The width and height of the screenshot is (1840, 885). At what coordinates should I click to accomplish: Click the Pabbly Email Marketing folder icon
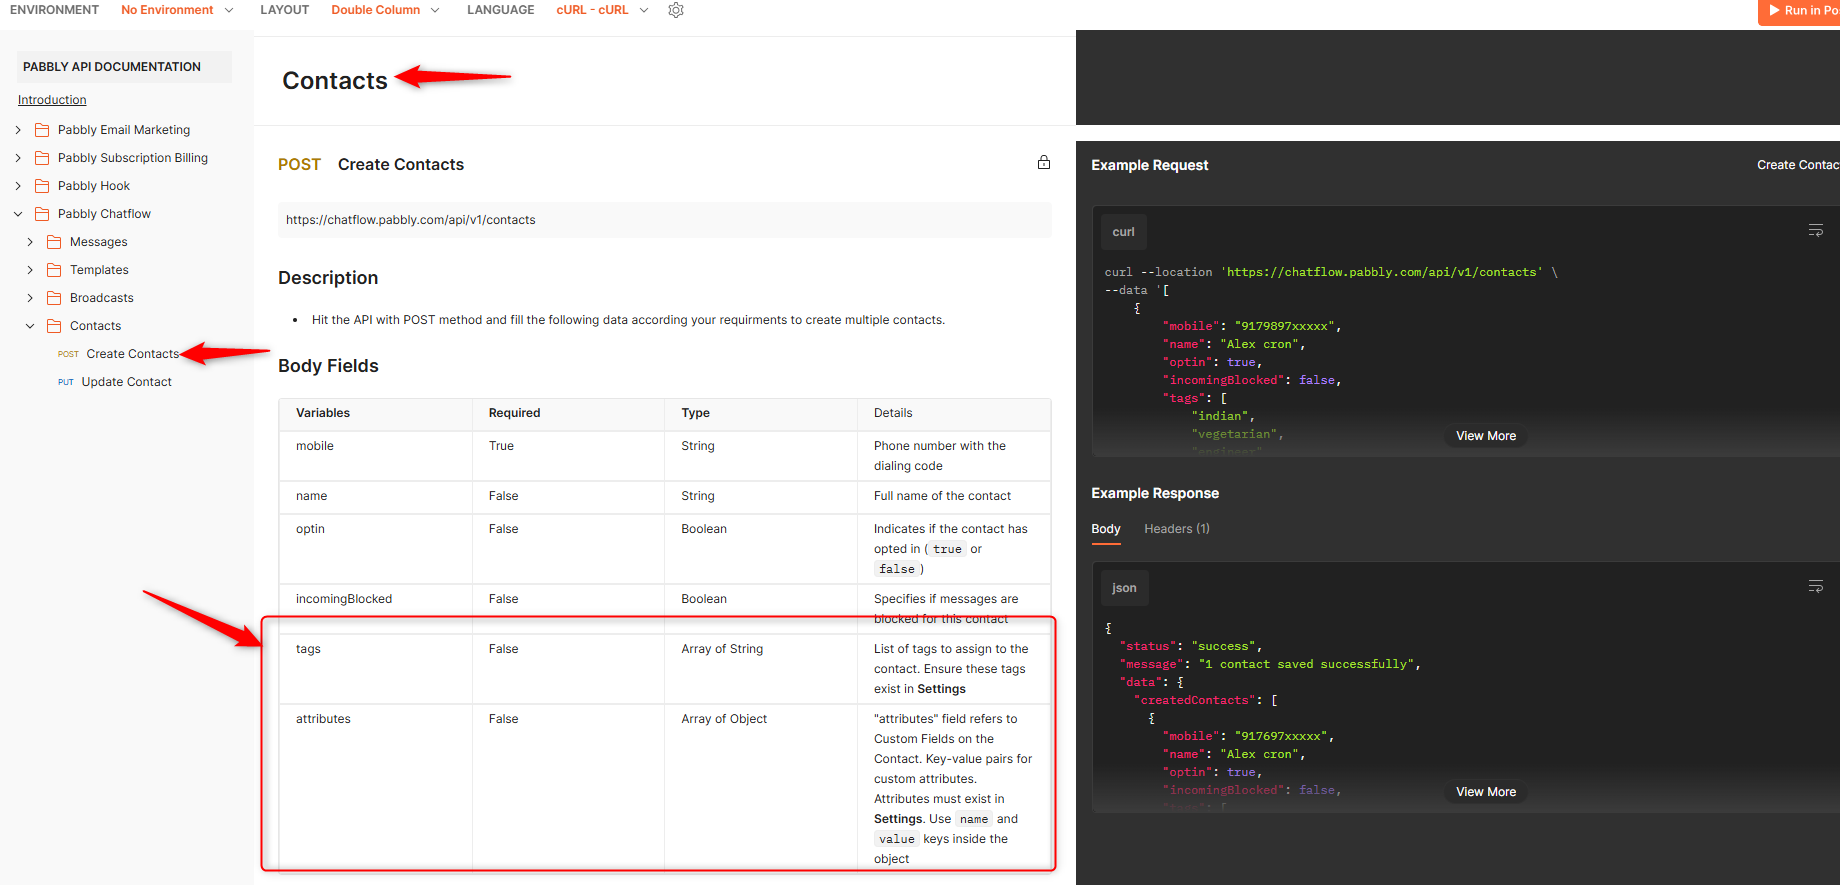42,130
